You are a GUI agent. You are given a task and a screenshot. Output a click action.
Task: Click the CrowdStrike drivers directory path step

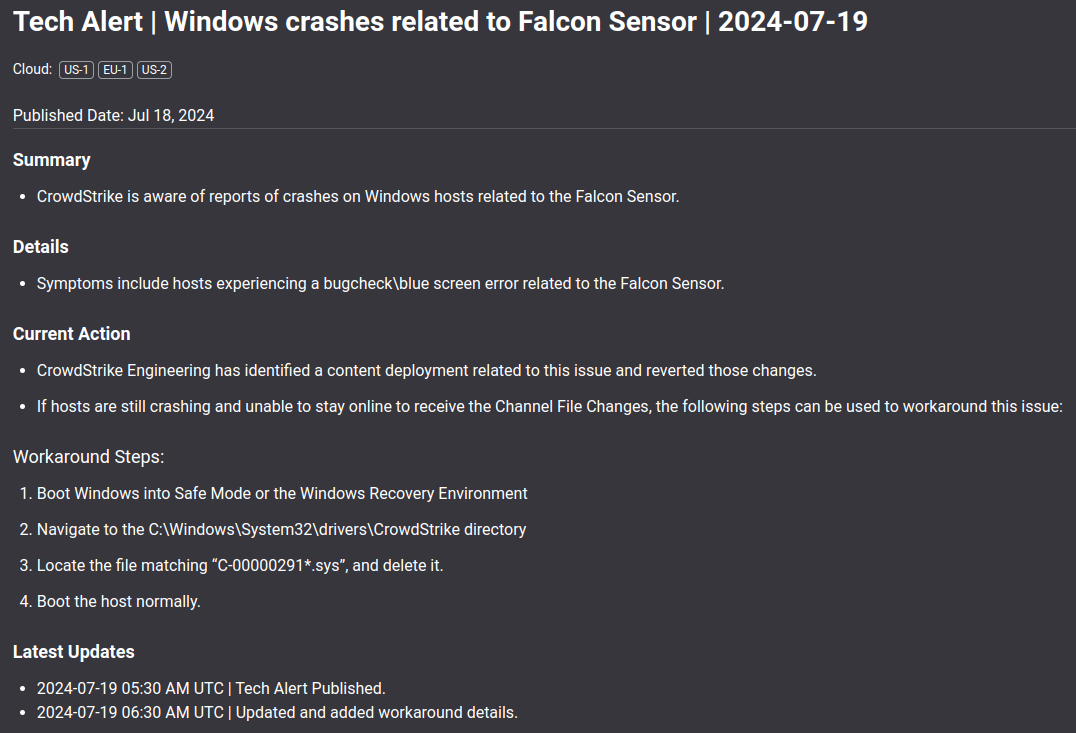(281, 530)
